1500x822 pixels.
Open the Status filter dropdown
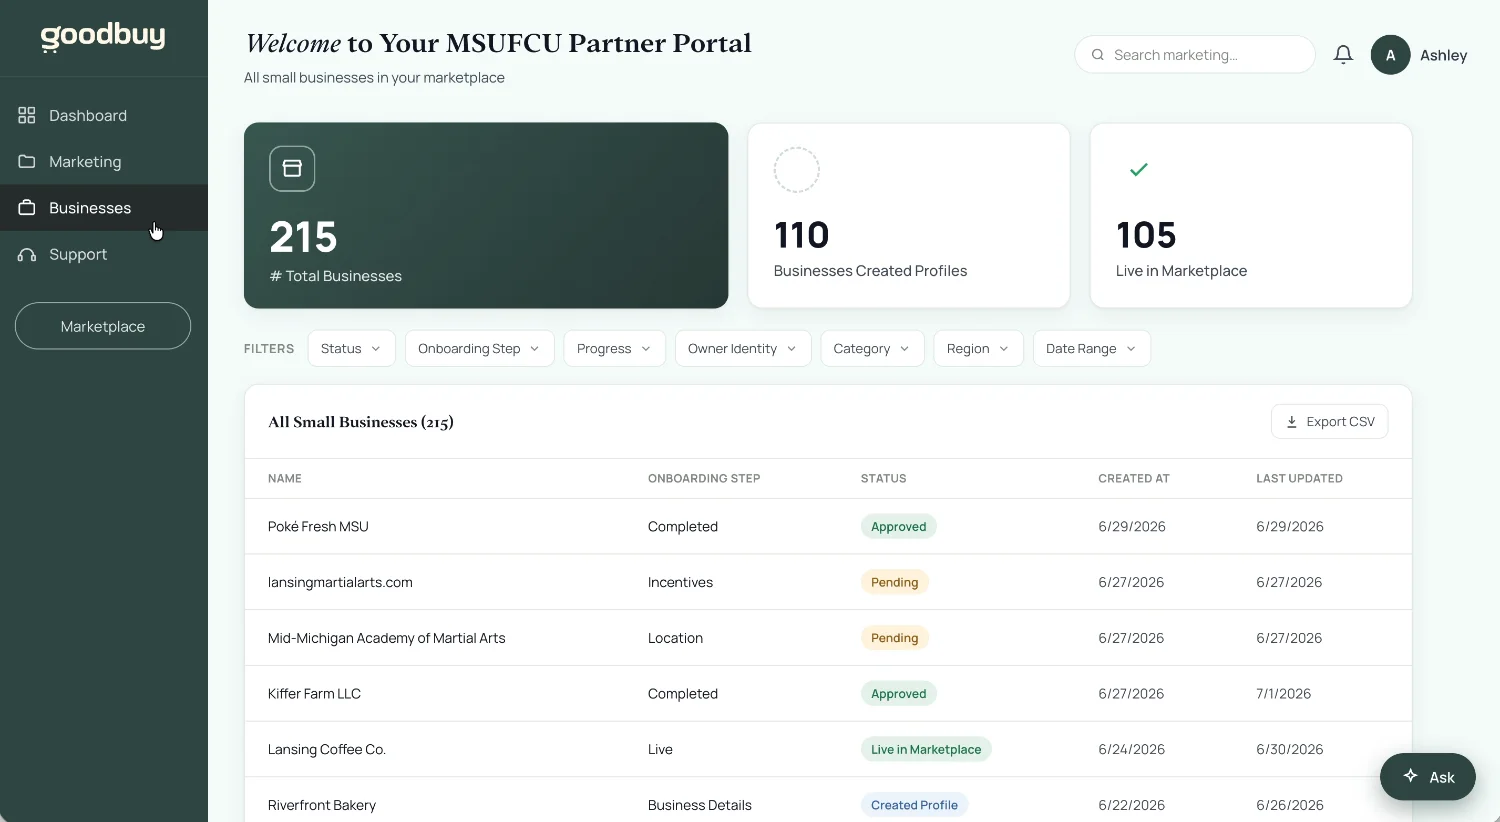pyautogui.click(x=352, y=348)
